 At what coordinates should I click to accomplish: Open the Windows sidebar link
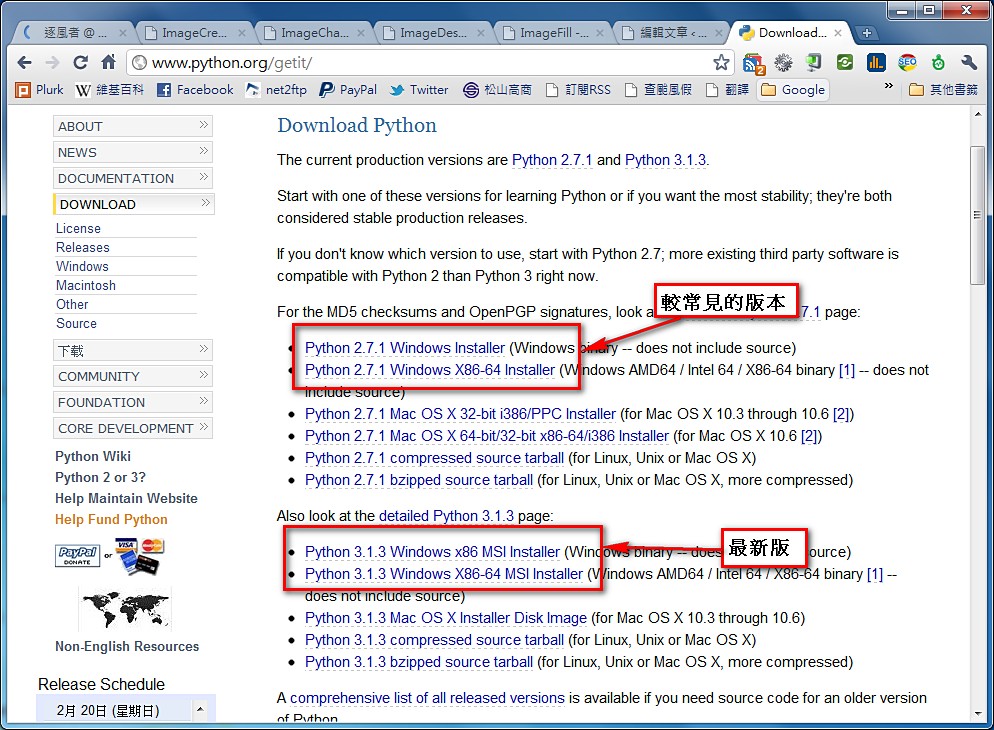click(x=82, y=266)
